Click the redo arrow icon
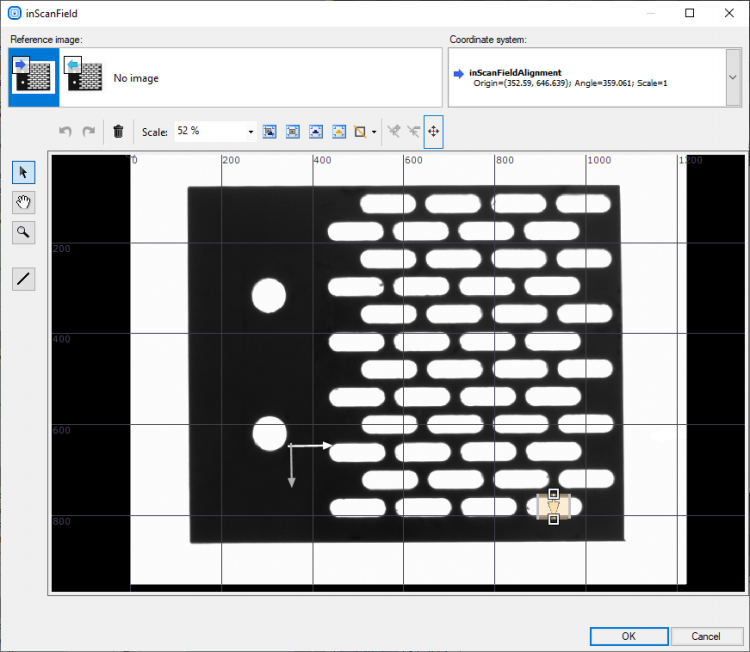The image size is (750, 652). coord(89,131)
